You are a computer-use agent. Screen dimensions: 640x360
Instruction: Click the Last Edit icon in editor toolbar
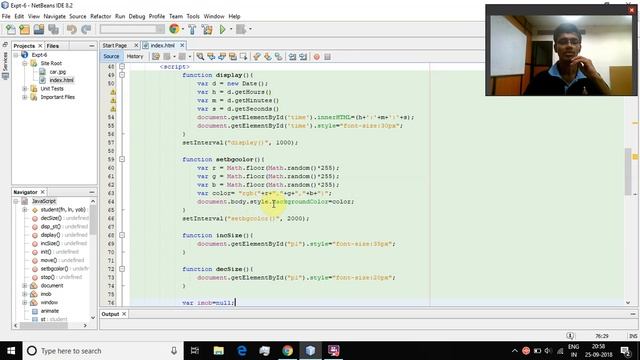[156, 57]
